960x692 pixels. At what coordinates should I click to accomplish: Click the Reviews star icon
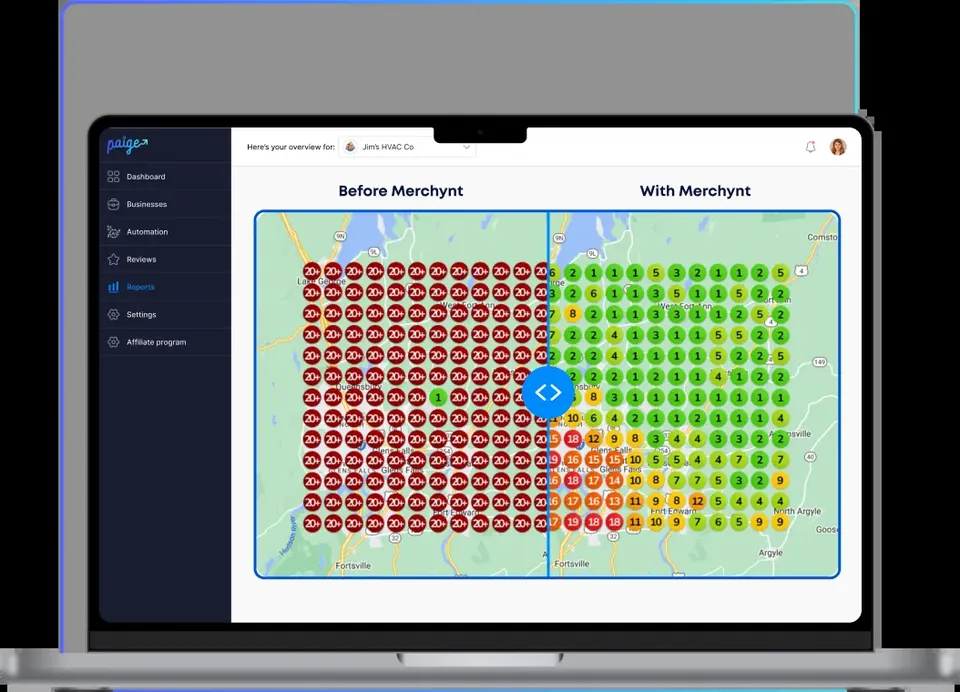click(x=113, y=259)
